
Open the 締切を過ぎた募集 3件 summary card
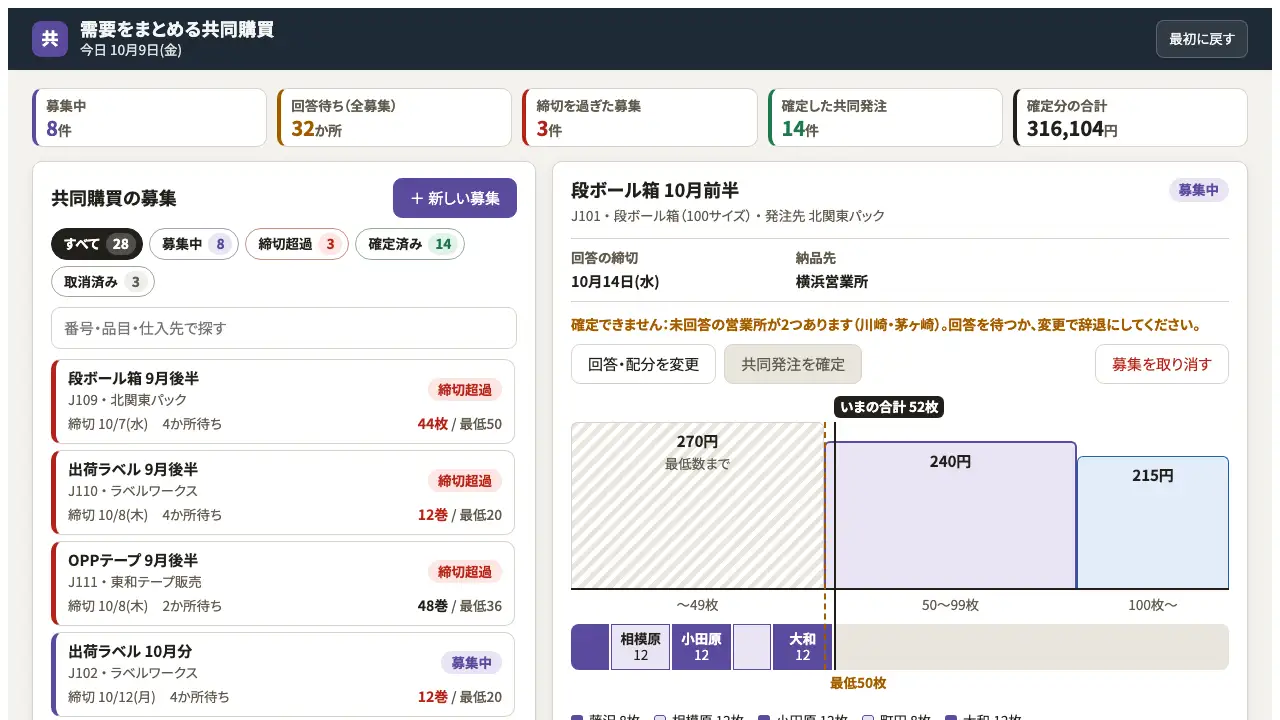coord(640,118)
